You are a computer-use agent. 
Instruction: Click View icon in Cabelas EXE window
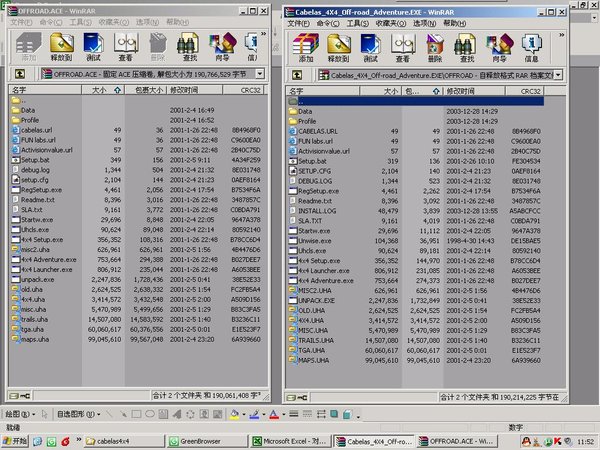[402, 47]
